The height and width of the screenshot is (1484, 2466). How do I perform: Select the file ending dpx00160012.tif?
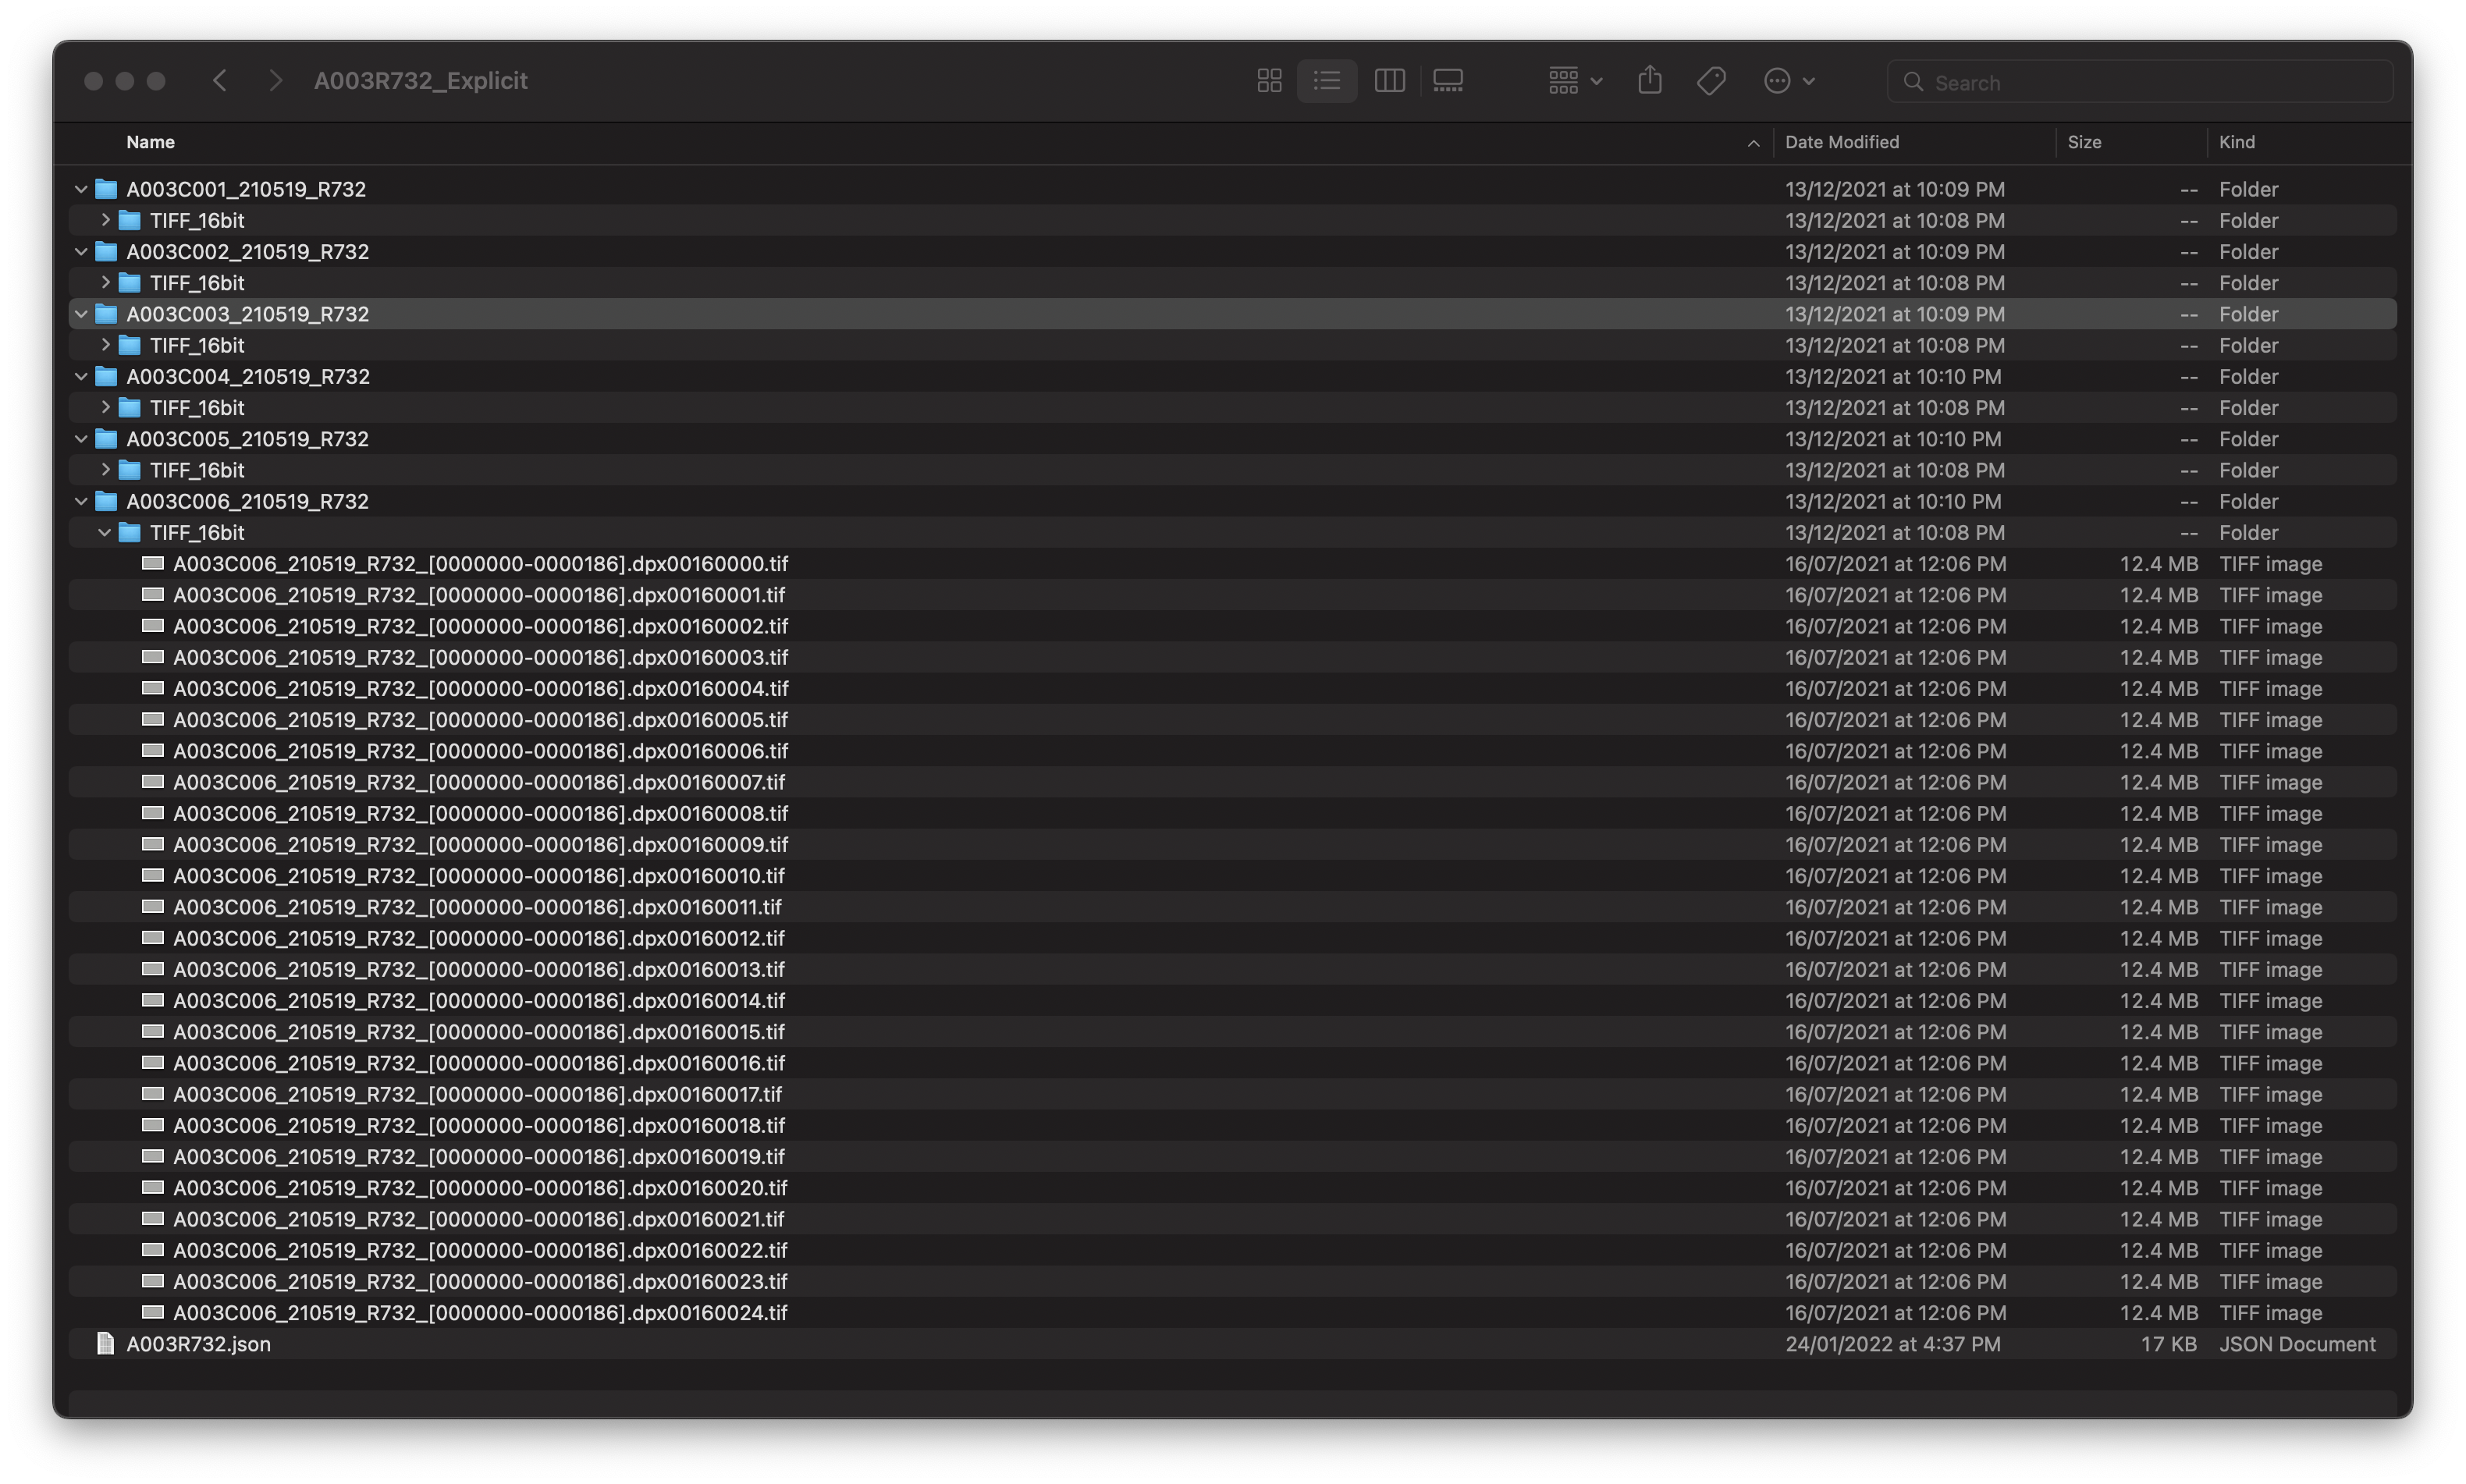478,938
